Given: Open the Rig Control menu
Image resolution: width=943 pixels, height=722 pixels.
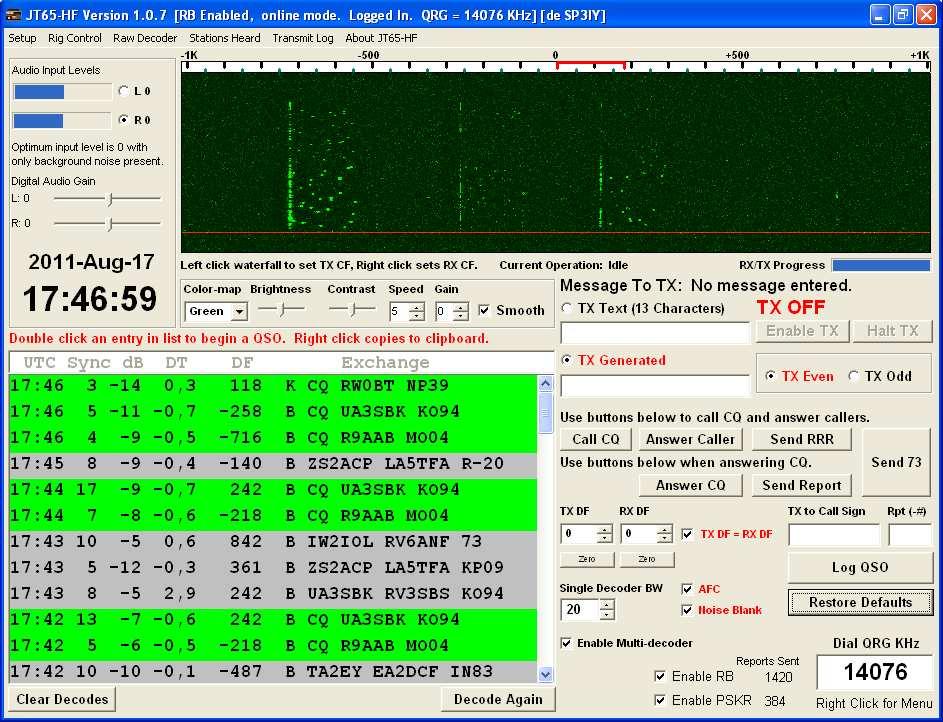Looking at the screenshot, I should click(x=75, y=38).
